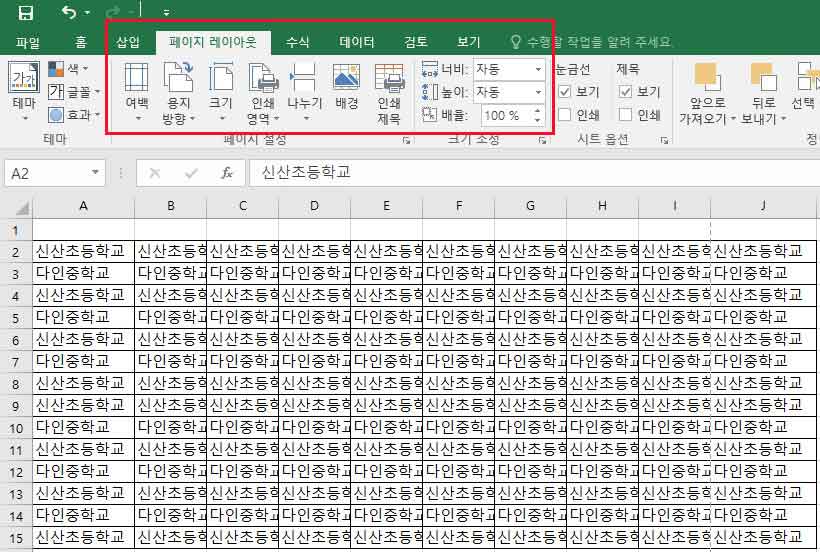The width and height of the screenshot is (820, 552).
Task: Open the Name Box dropdown arrow
Action: click(95, 172)
